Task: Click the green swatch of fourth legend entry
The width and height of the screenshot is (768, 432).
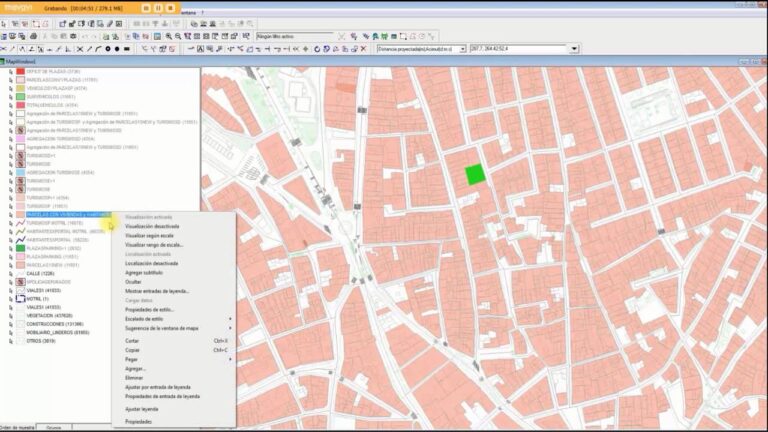Action: 20,97
